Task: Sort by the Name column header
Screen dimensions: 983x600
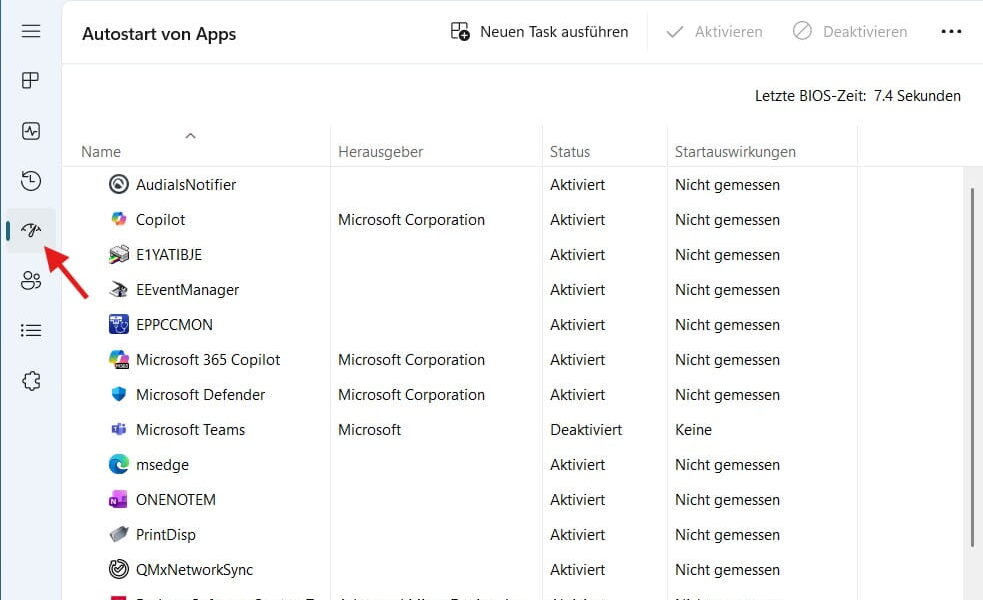Action: [101, 152]
